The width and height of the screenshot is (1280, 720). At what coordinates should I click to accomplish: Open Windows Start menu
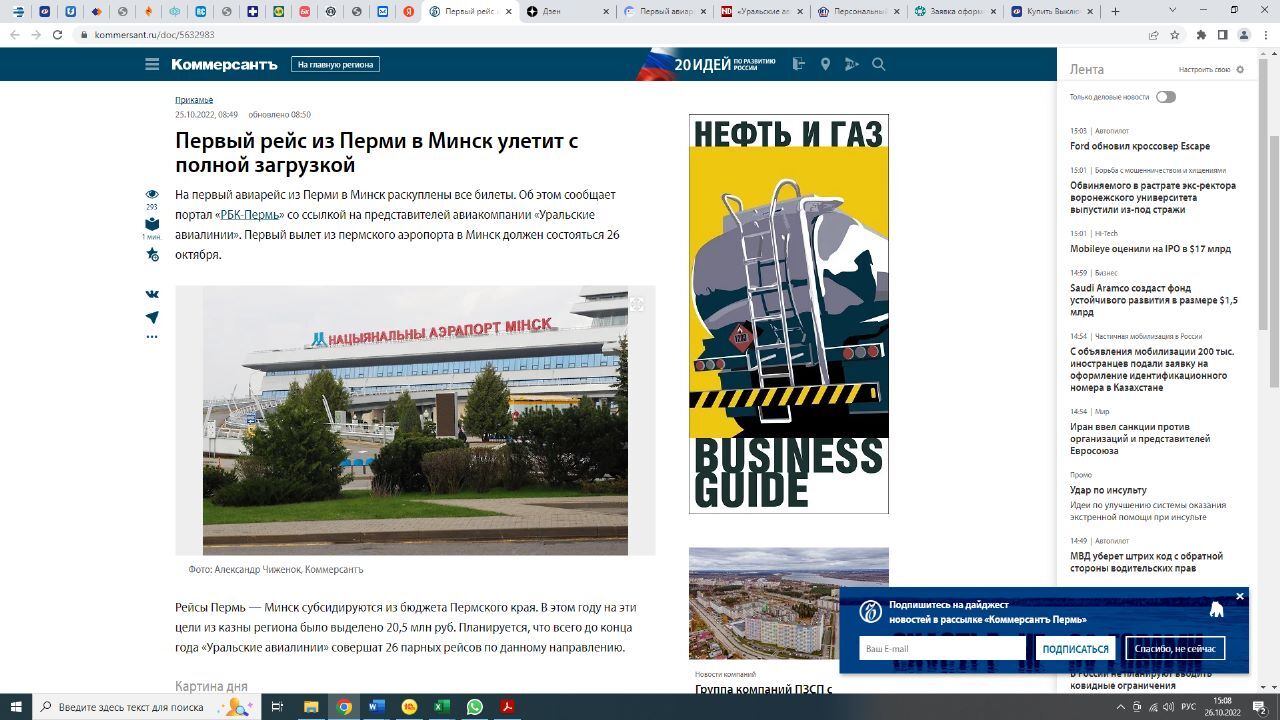(x=16, y=707)
